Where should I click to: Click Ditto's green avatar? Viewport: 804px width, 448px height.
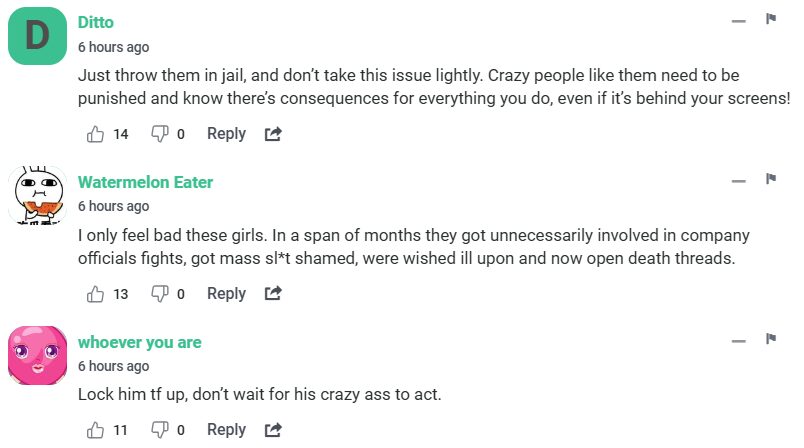coord(37,36)
